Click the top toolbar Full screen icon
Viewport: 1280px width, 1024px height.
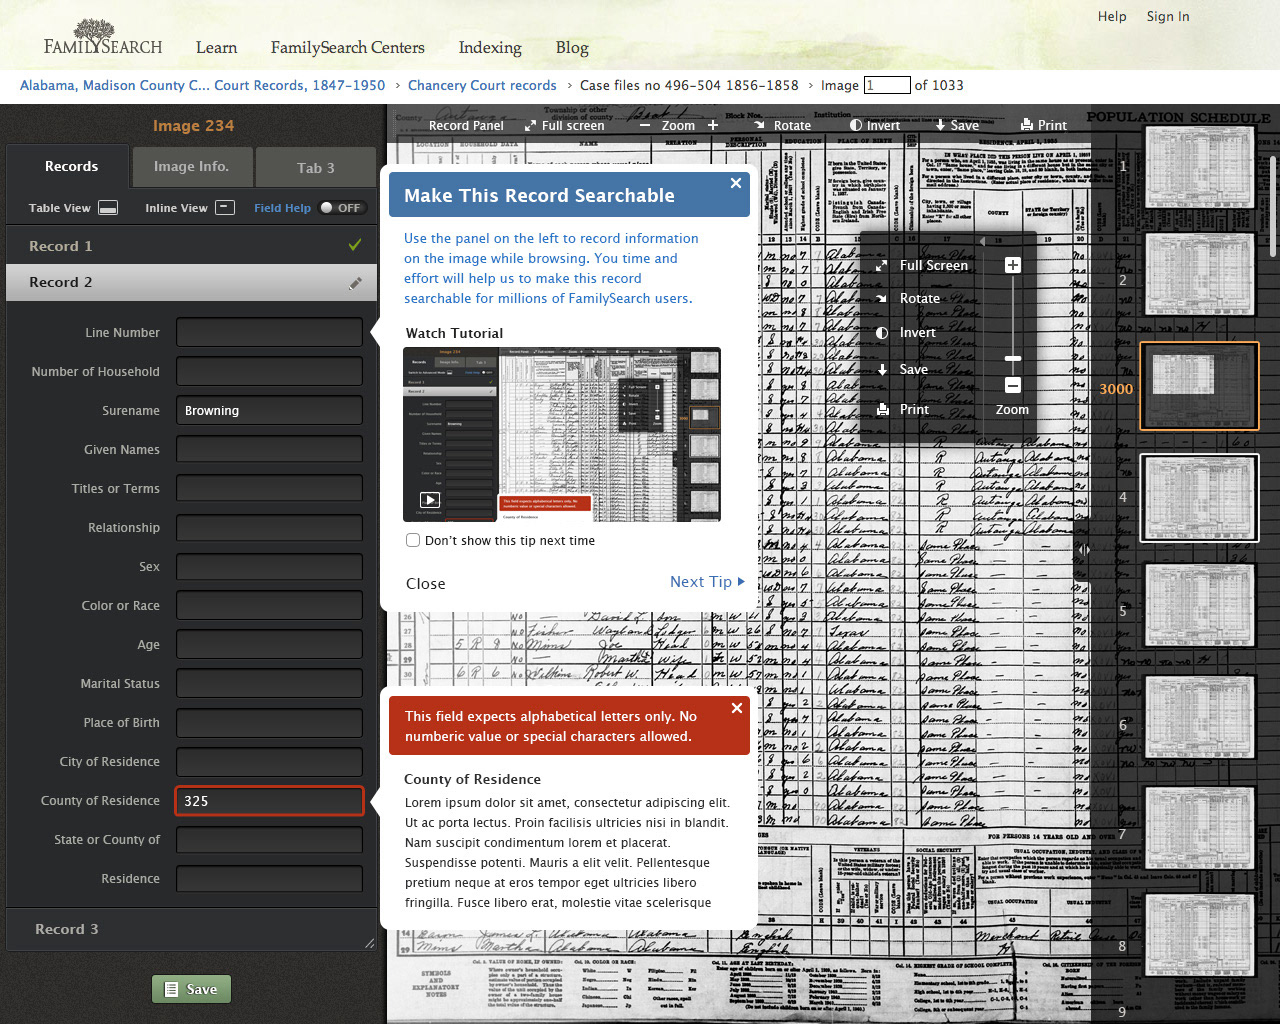pyautogui.click(x=530, y=126)
